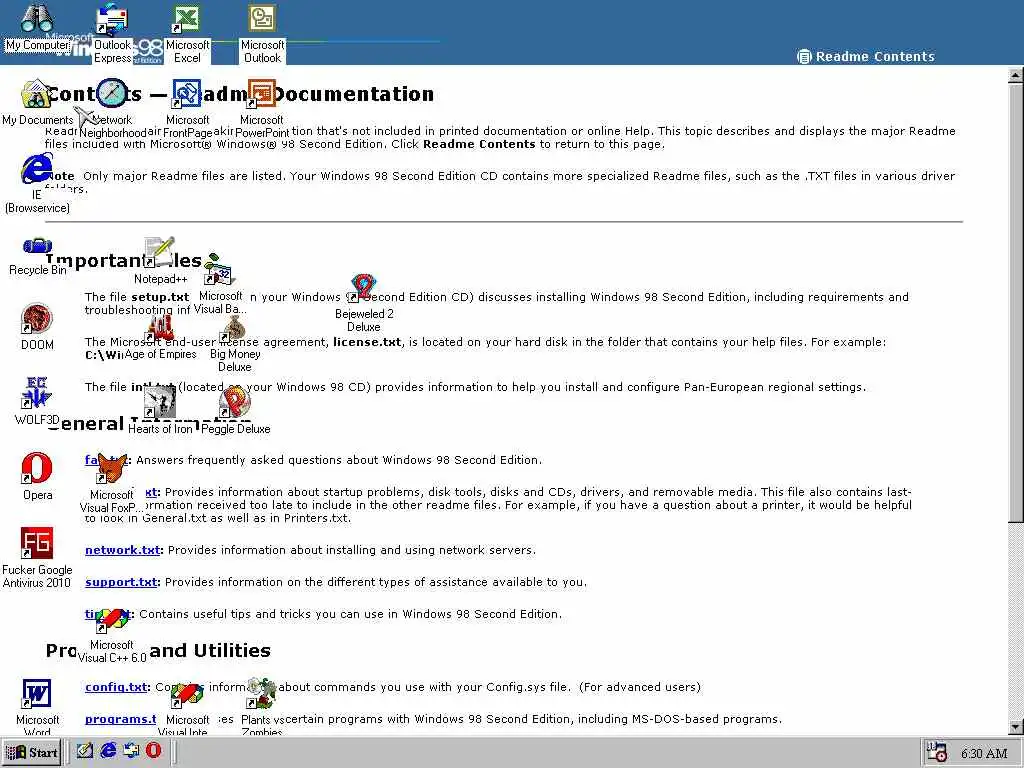Image resolution: width=1024 pixels, height=768 pixels.
Task: Open the Network Neighborhood desktop icon
Action: 112,109
